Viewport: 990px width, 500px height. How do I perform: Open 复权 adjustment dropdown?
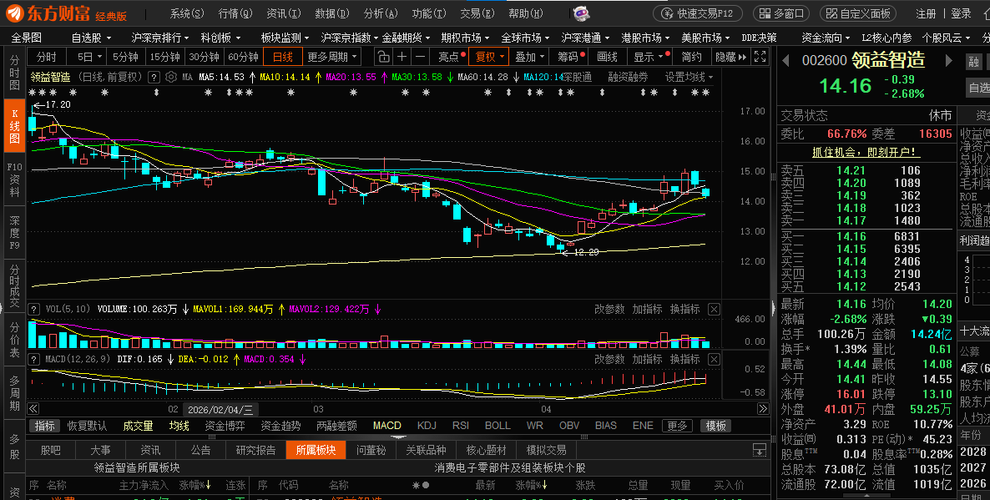[x=490, y=57]
